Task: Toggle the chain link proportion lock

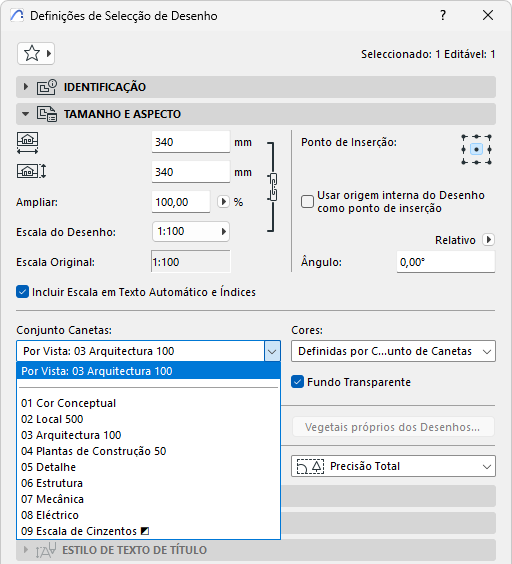Action: pyautogui.click(x=272, y=187)
